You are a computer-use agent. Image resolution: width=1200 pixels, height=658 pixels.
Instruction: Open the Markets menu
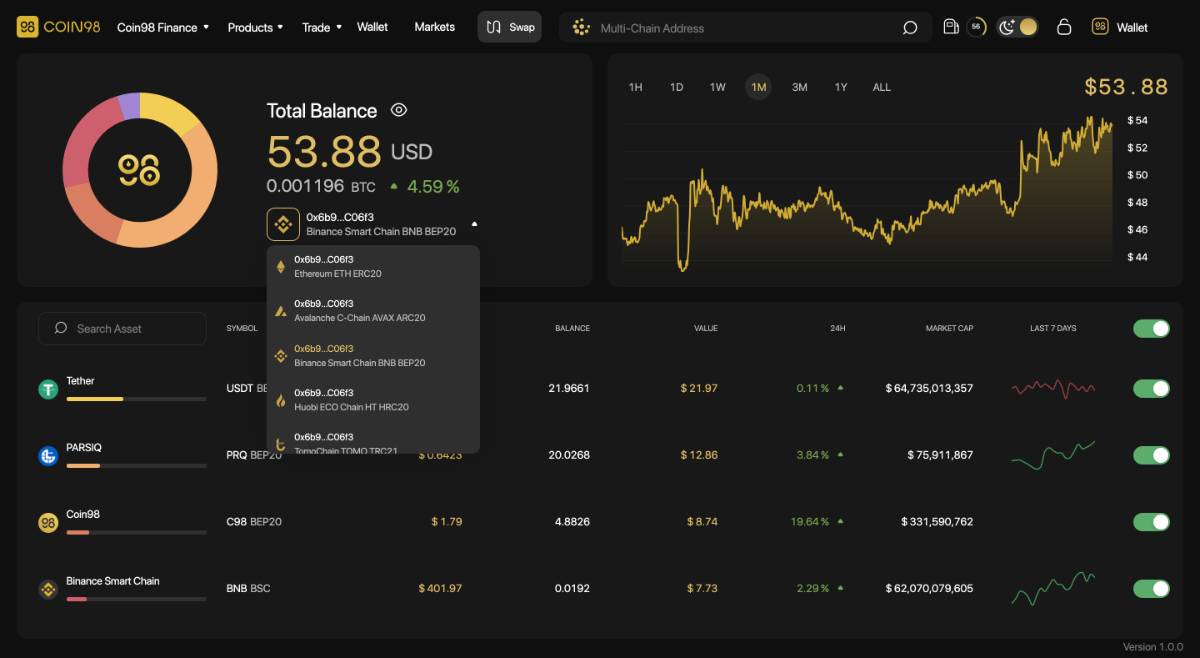(x=434, y=27)
